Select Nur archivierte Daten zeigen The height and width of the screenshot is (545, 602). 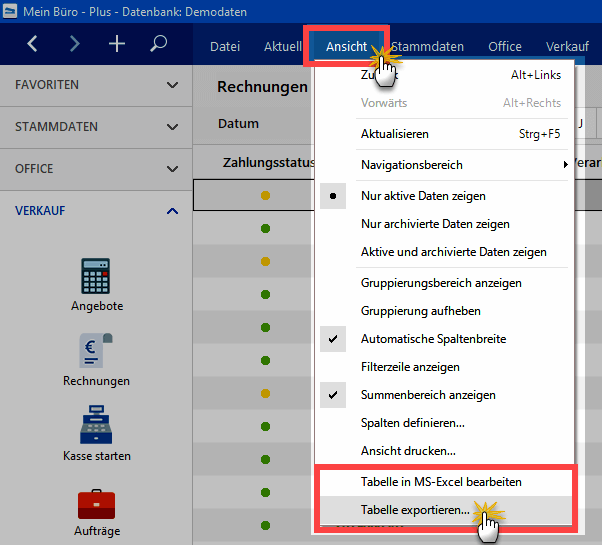pos(444,224)
